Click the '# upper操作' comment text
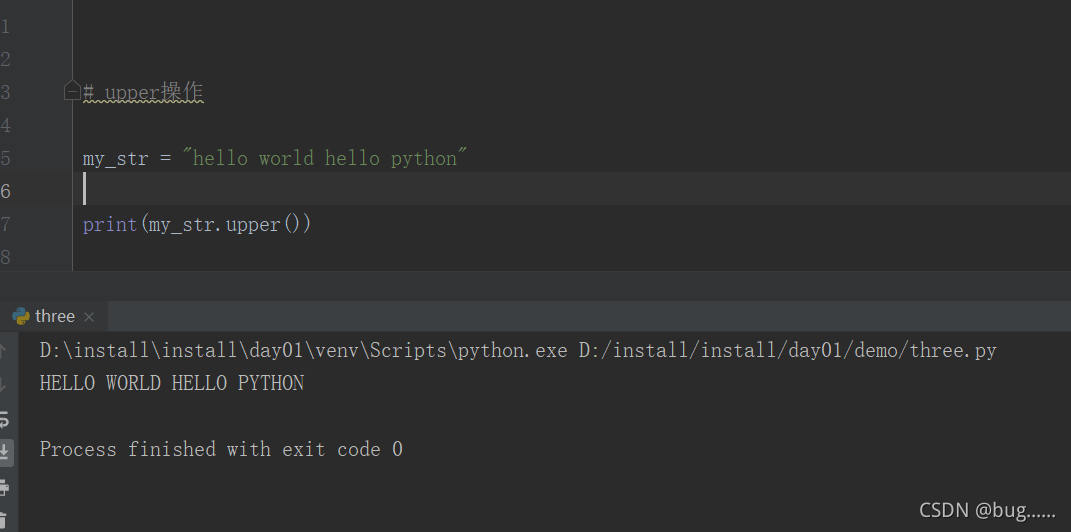Image resolution: width=1071 pixels, height=532 pixels. pos(143,92)
